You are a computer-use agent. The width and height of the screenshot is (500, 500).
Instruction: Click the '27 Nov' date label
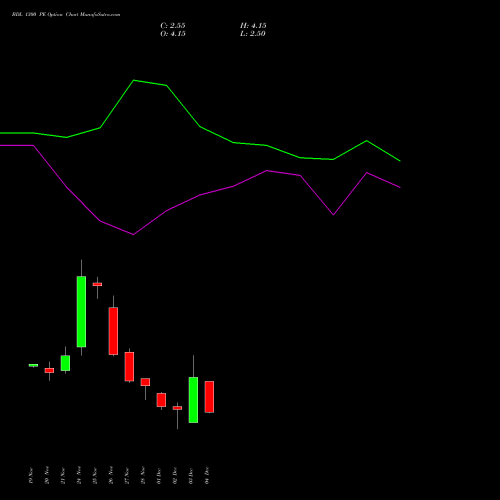pyautogui.click(x=127, y=475)
